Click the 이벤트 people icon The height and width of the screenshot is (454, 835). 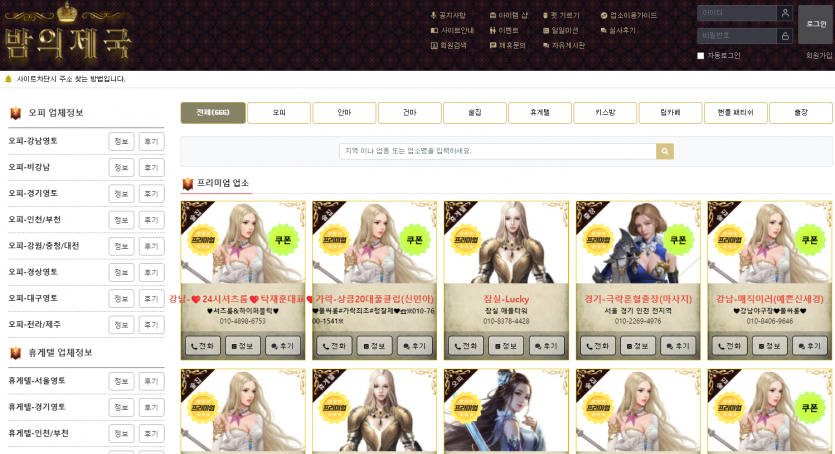click(493, 30)
